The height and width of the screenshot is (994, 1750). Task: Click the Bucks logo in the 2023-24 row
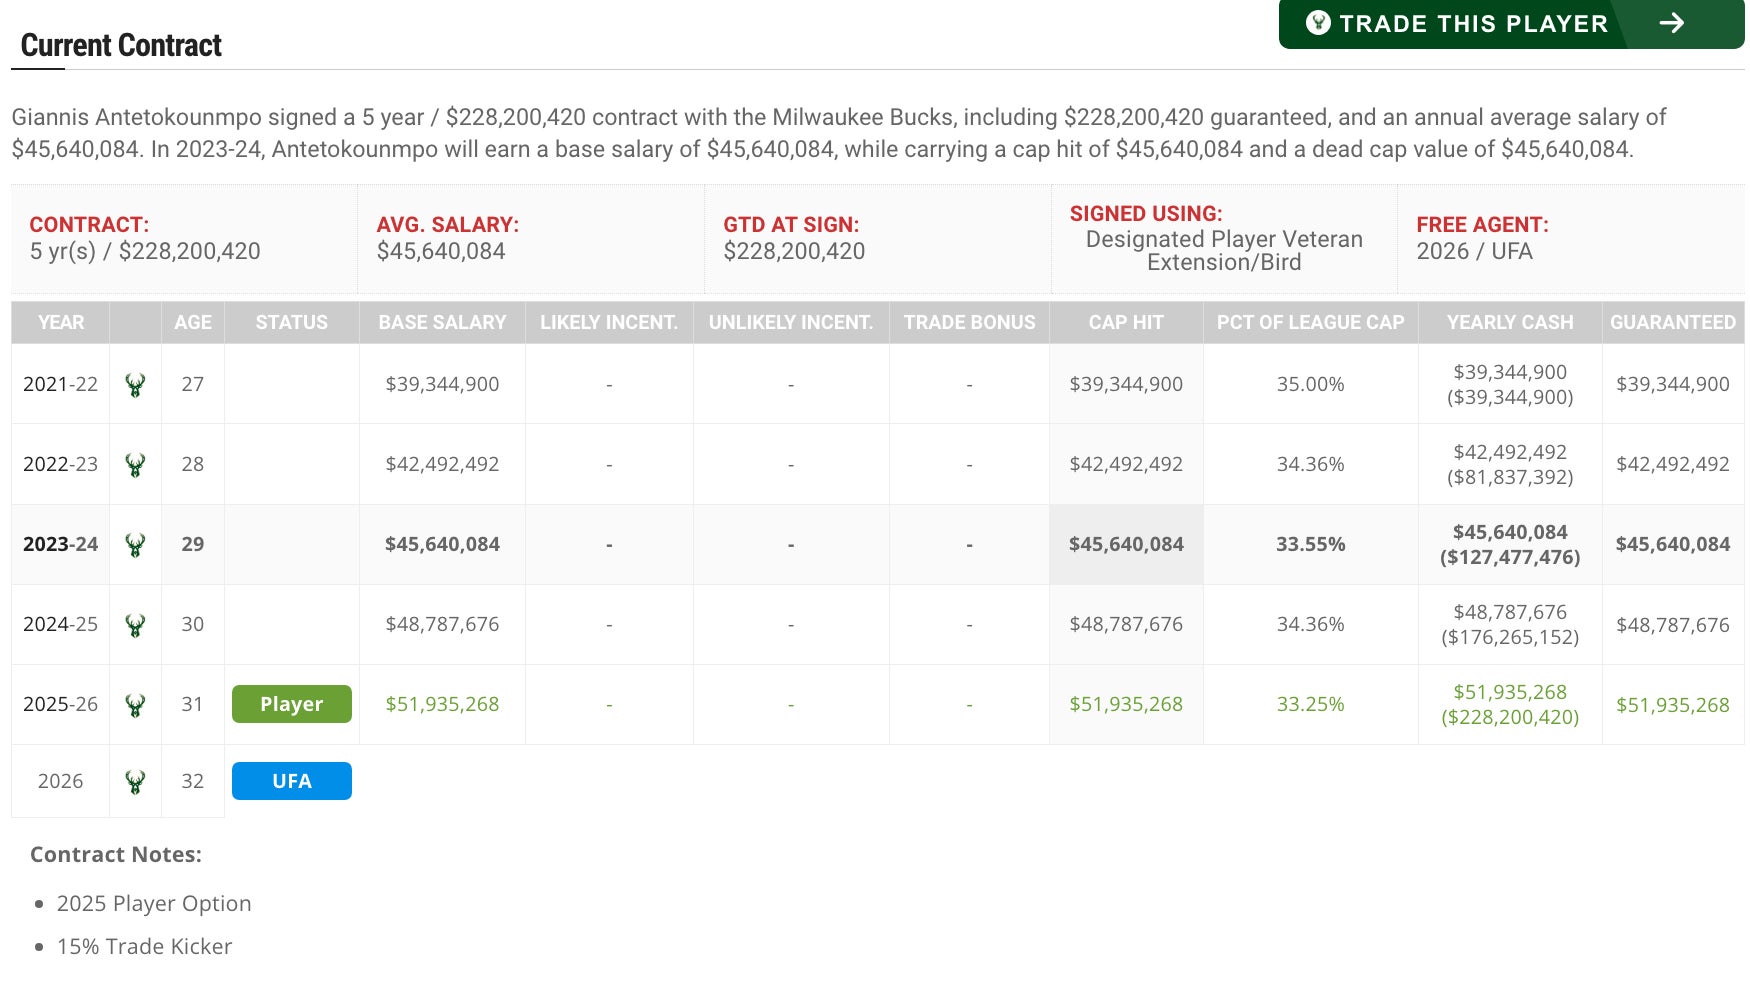pos(135,545)
